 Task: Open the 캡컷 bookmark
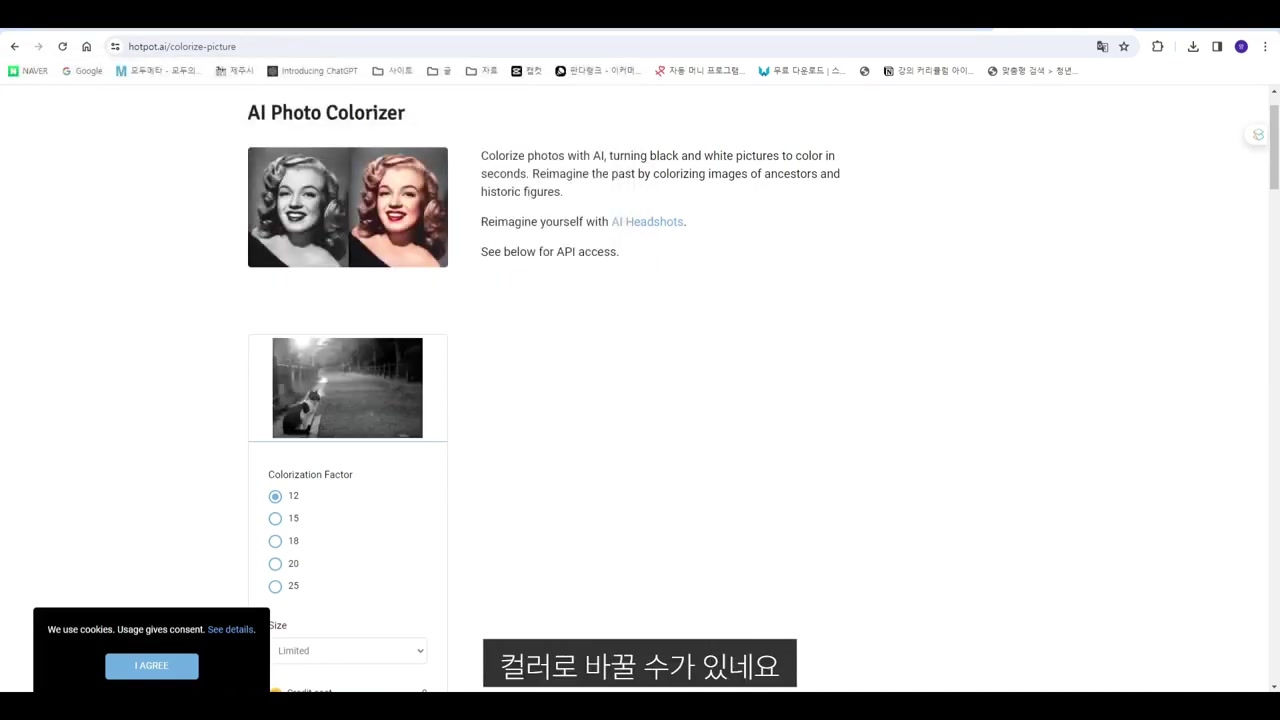point(526,71)
